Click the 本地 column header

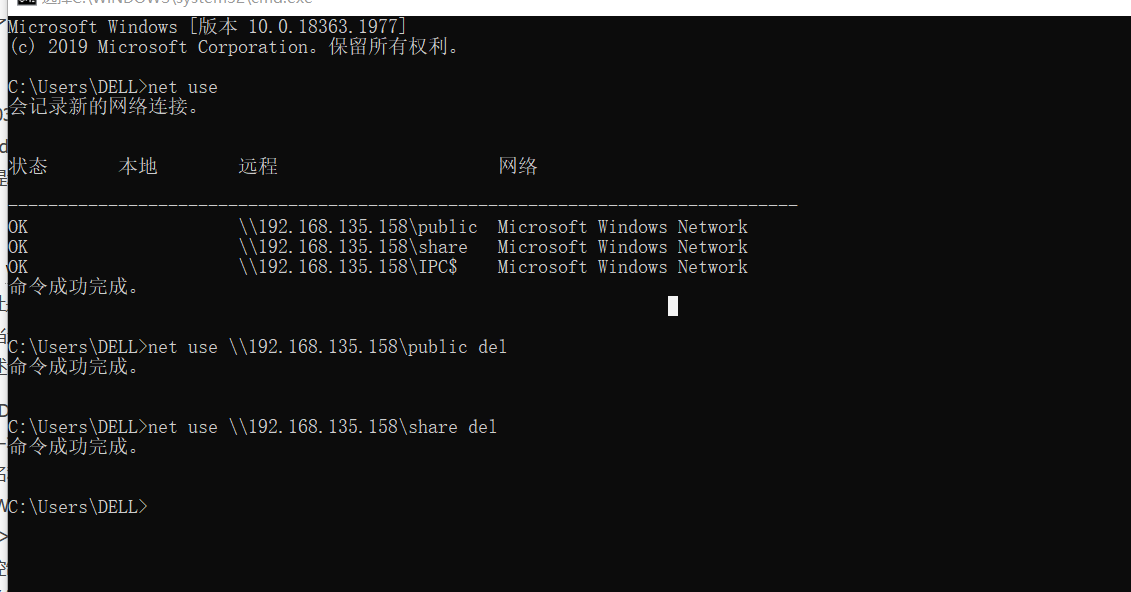coord(138,167)
